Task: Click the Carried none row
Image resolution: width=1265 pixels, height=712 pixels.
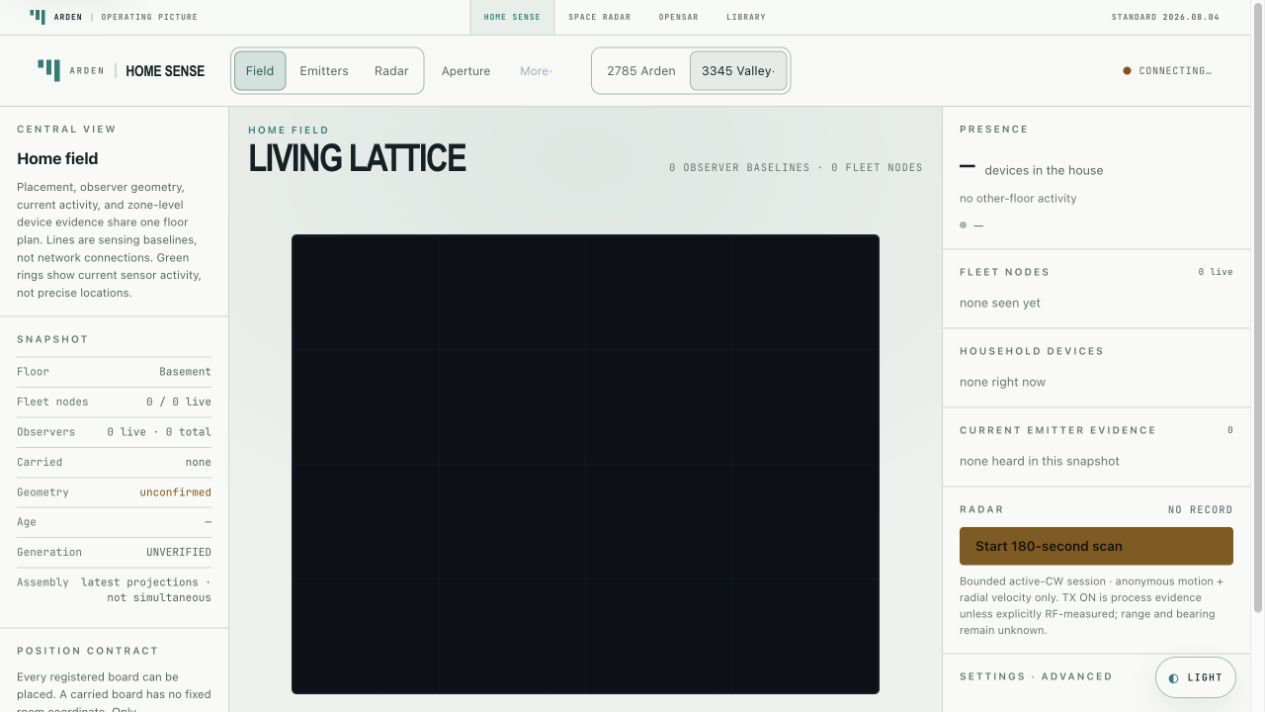Action: click(114, 462)
